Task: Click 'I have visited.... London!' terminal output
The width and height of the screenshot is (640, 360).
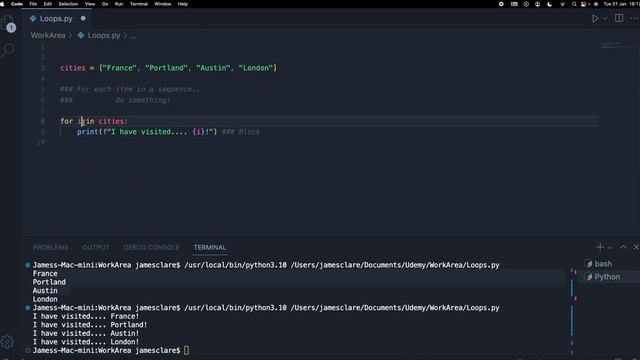Action: point(86,342)
